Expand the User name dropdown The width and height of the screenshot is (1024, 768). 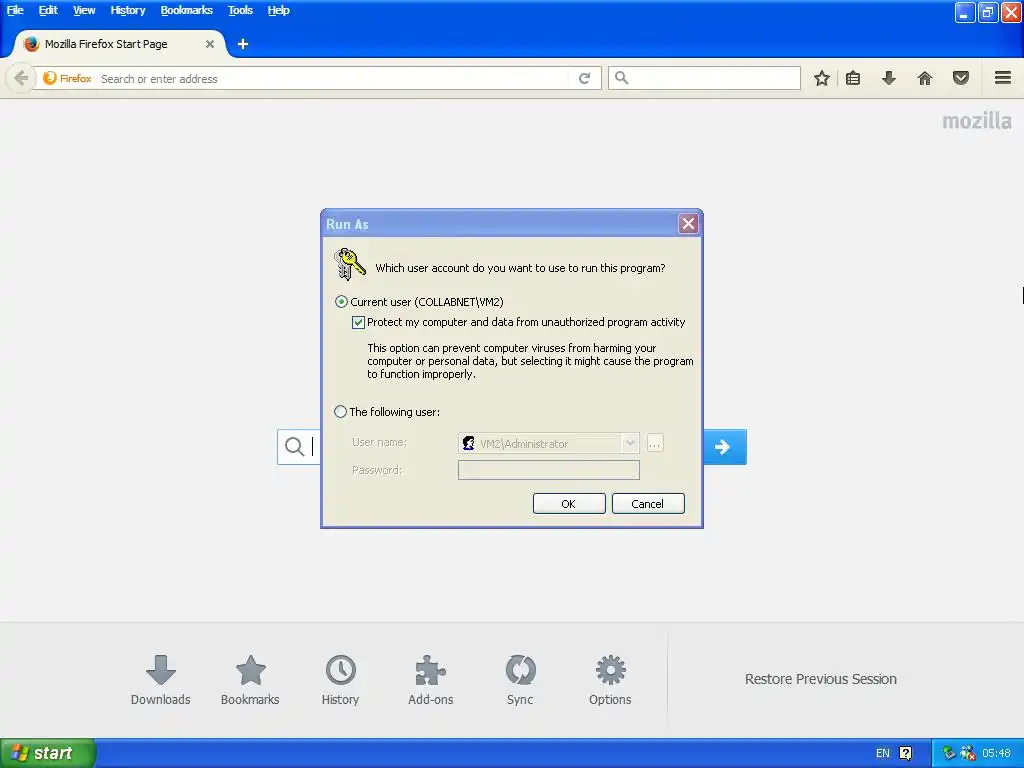(x=630, y=443)
